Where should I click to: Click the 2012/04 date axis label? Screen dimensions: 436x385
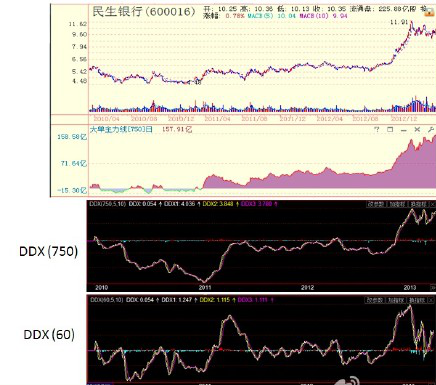330,118
